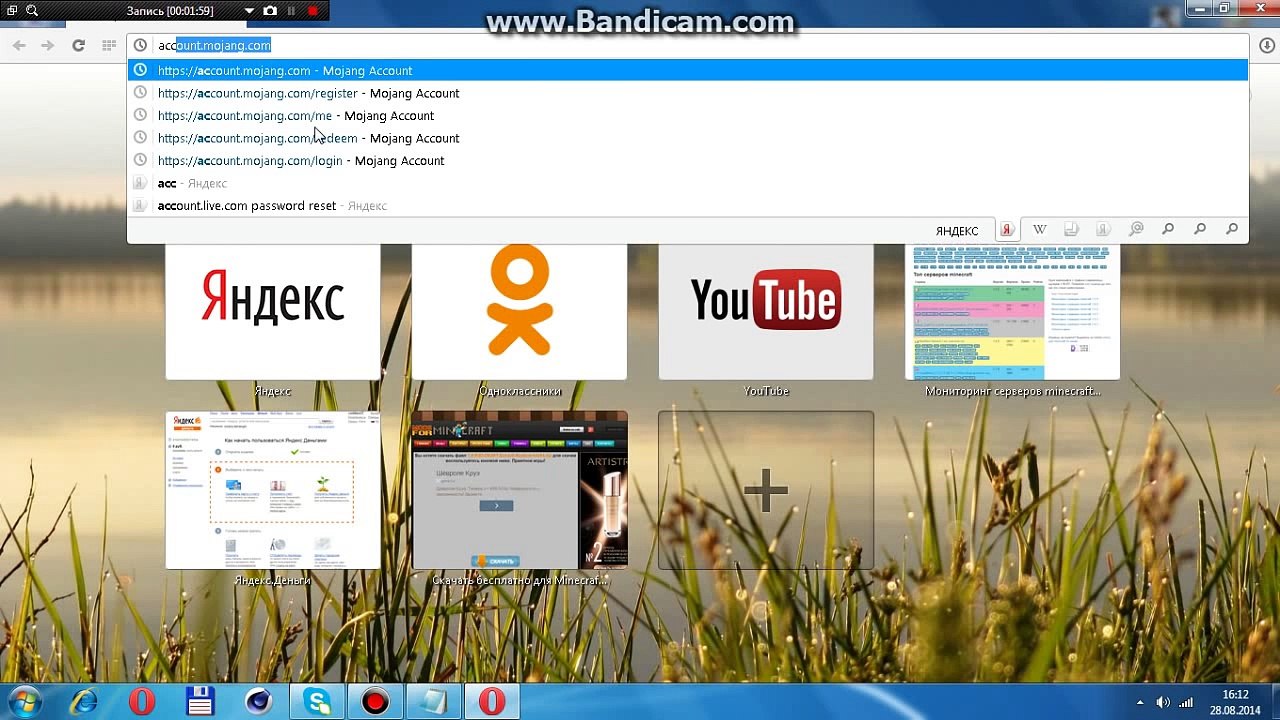
Task: Switch to Bandicam recorder on taskbar
Action: [375, 702]
